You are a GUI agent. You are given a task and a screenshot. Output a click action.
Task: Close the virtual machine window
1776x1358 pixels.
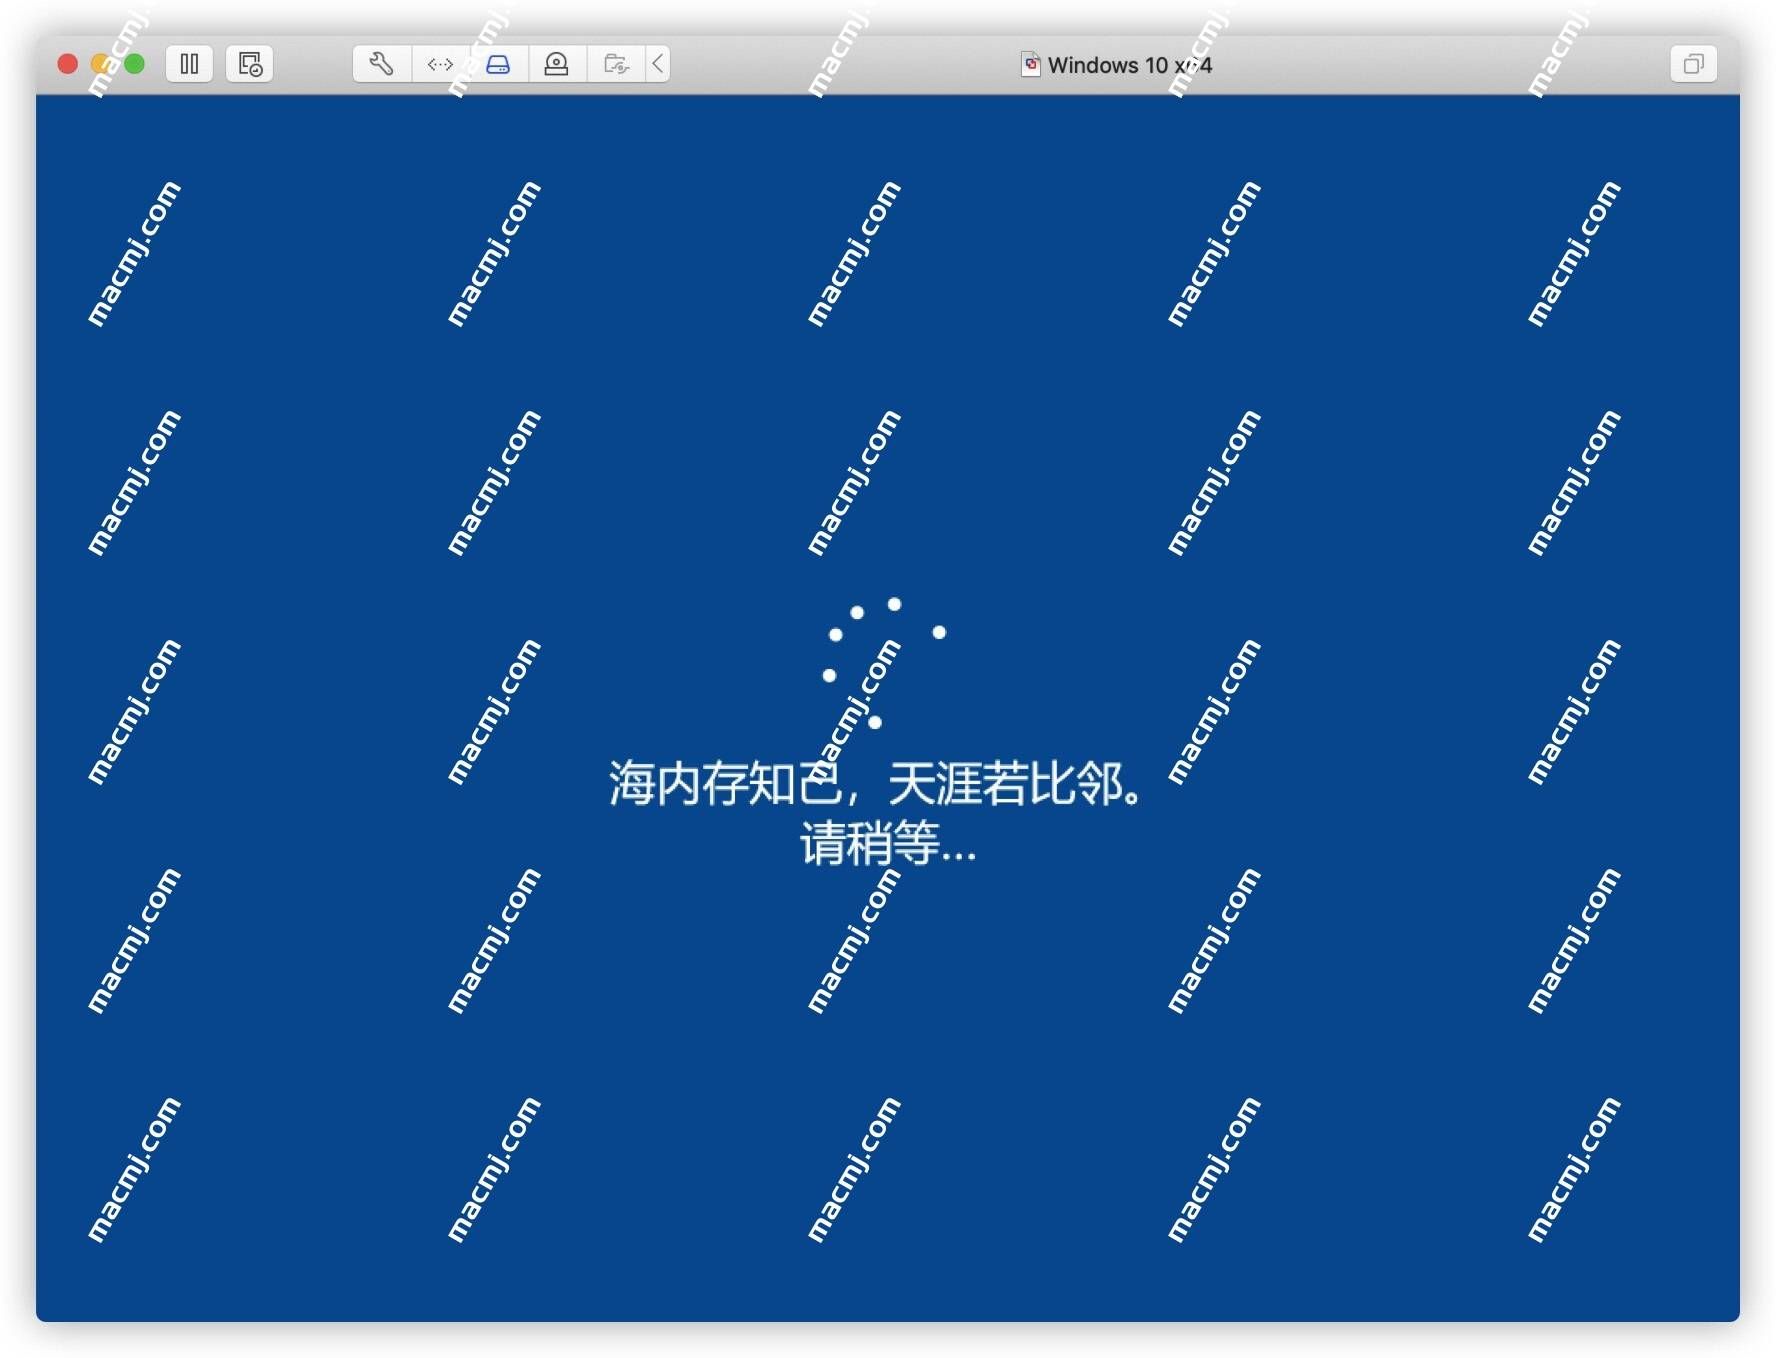(68, 64)
